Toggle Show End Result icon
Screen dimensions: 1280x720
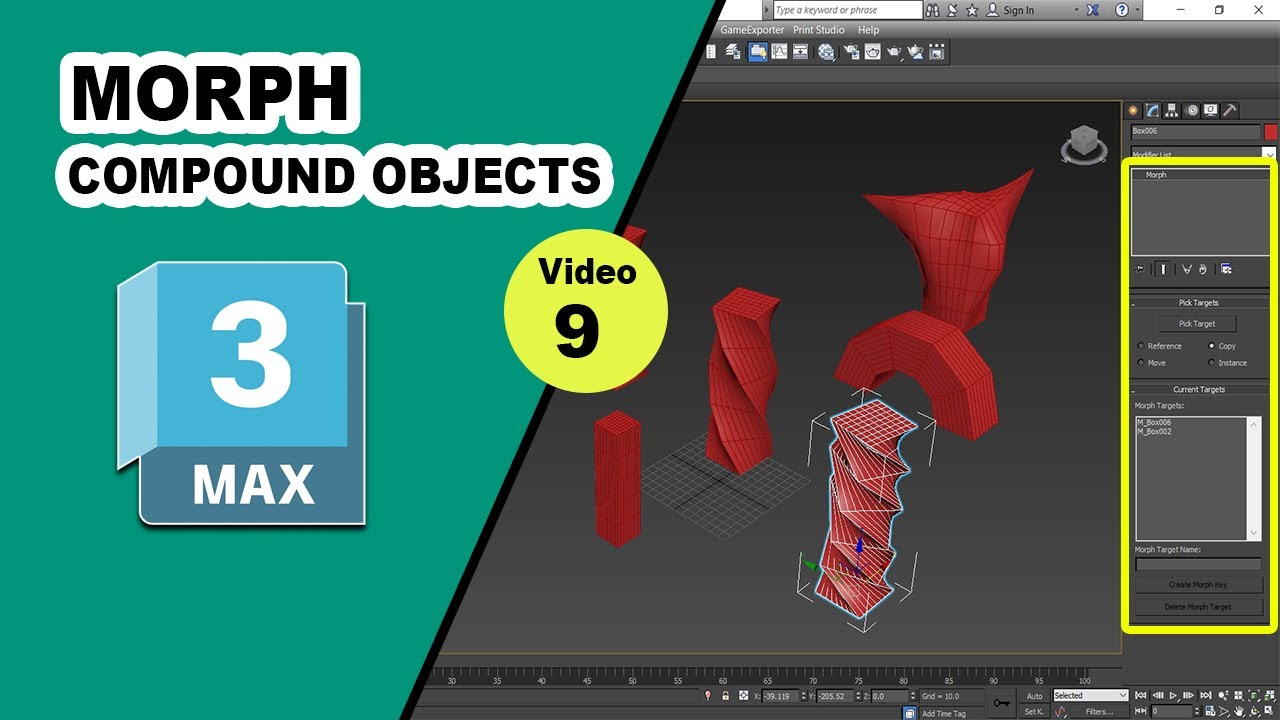1164,269
